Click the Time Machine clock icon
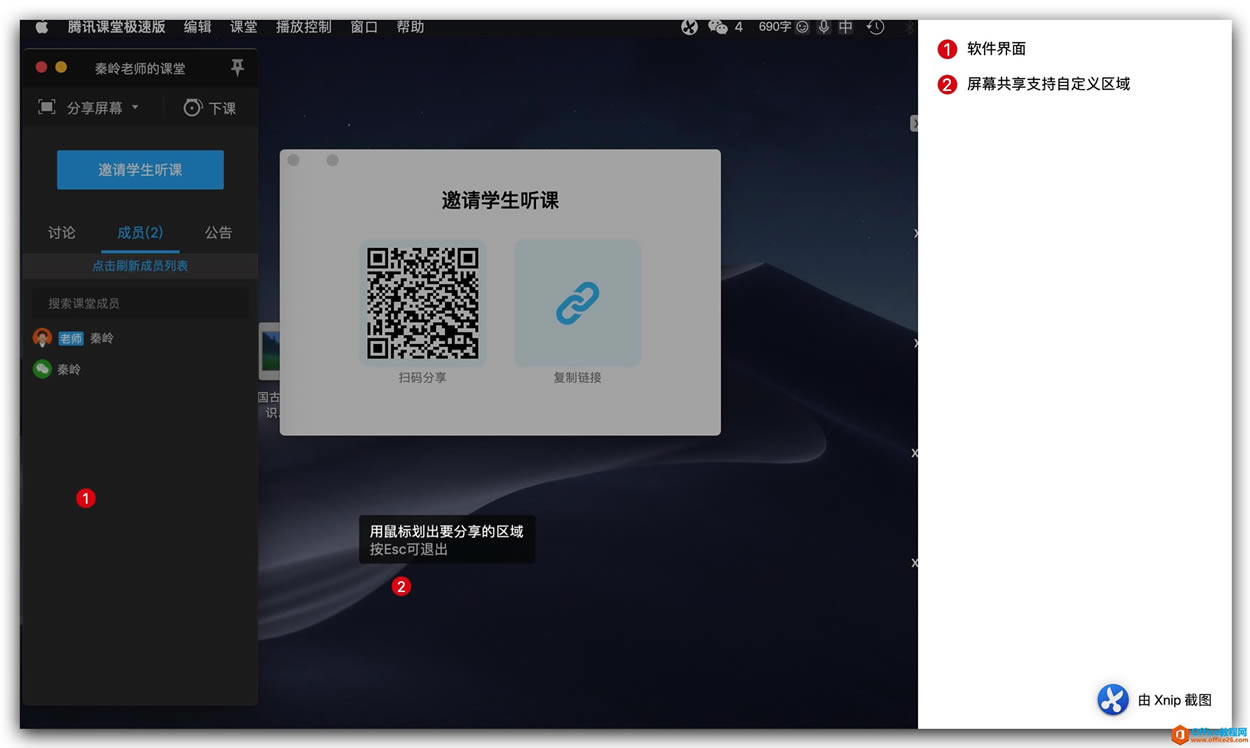This screenshot has height=748, width=1250. 875,27
